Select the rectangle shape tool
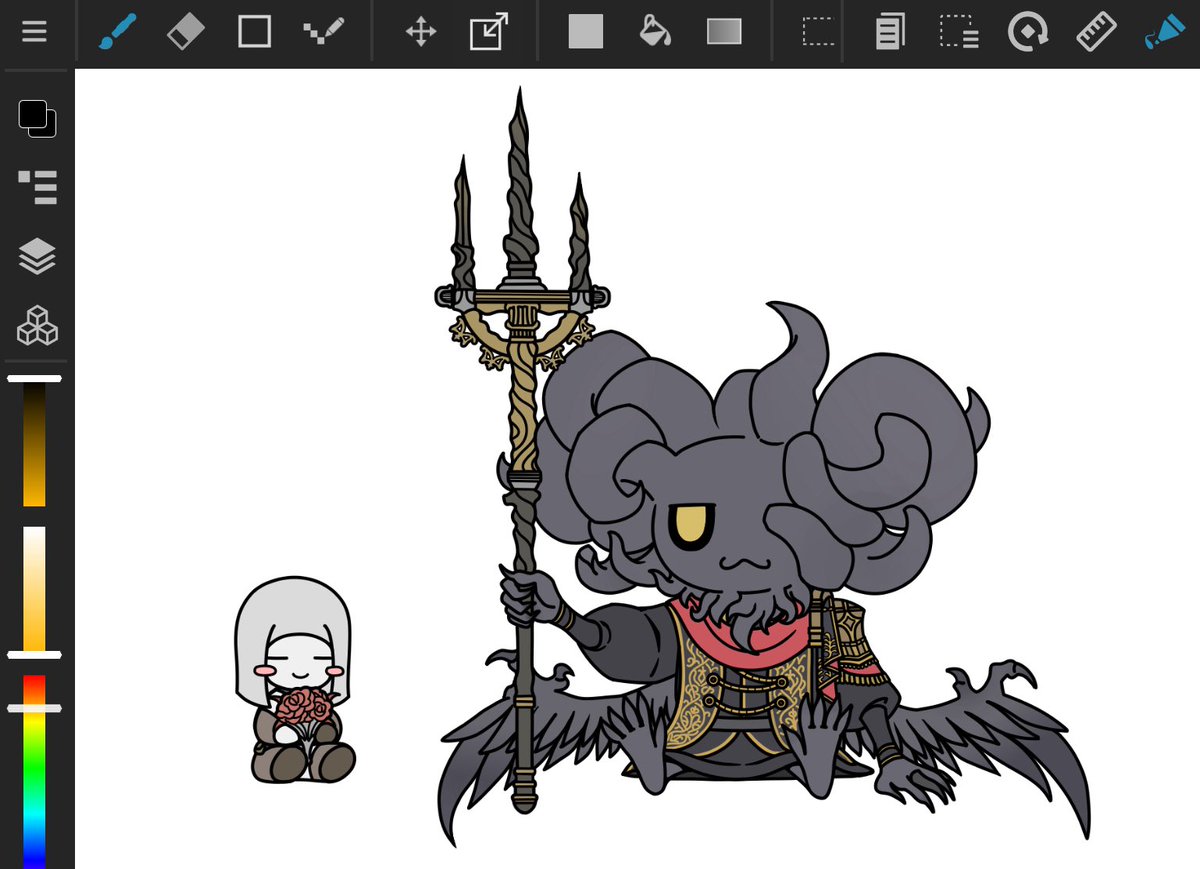Viewport: 1200px width, 869px height. click(255, 32)
